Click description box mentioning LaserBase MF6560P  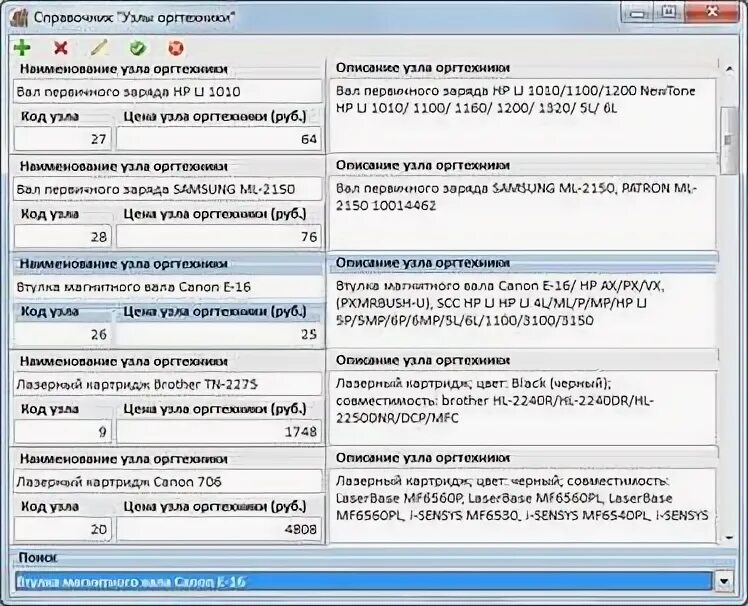(523, 505)
